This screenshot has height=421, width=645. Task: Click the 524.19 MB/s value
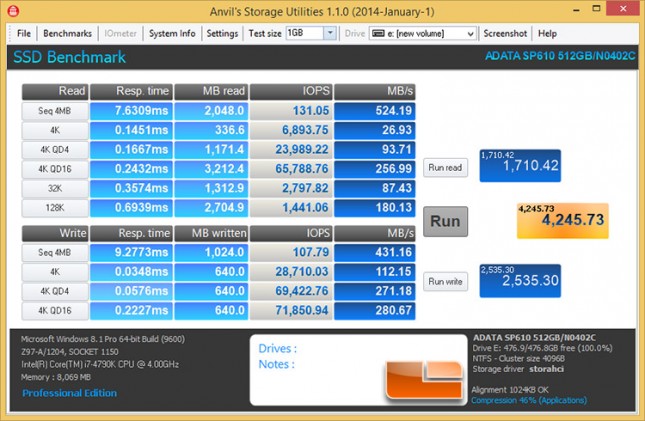click(375, 111)
